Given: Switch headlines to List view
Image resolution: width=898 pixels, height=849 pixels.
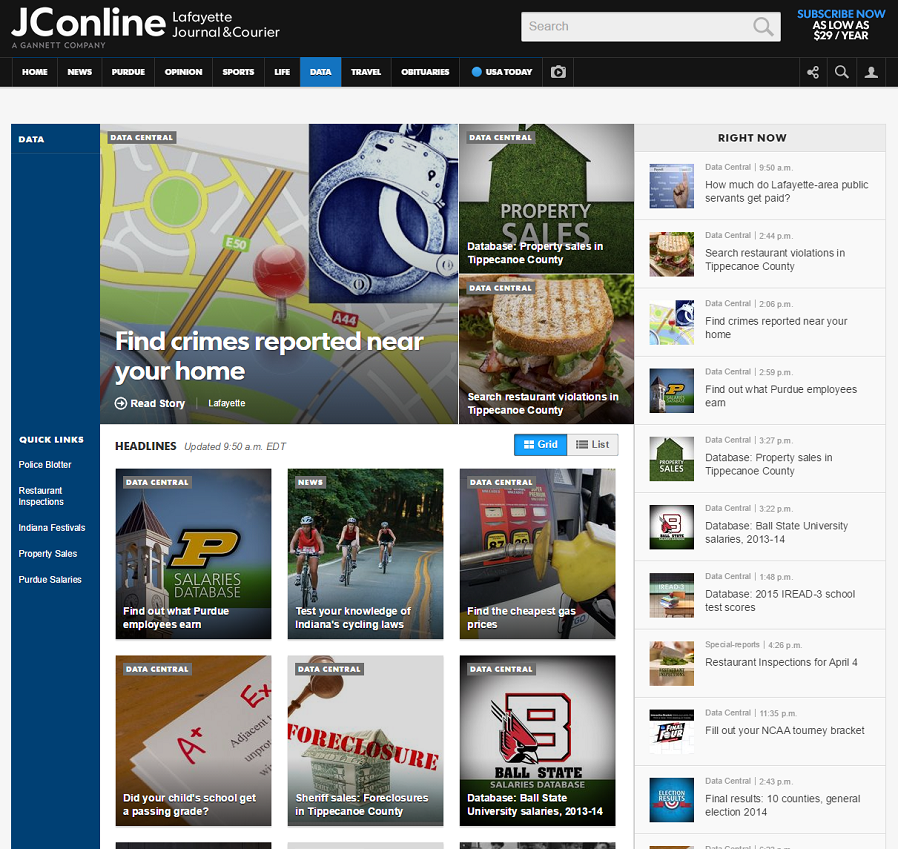Looking at the screenshot, I should (x=593, y=444).
